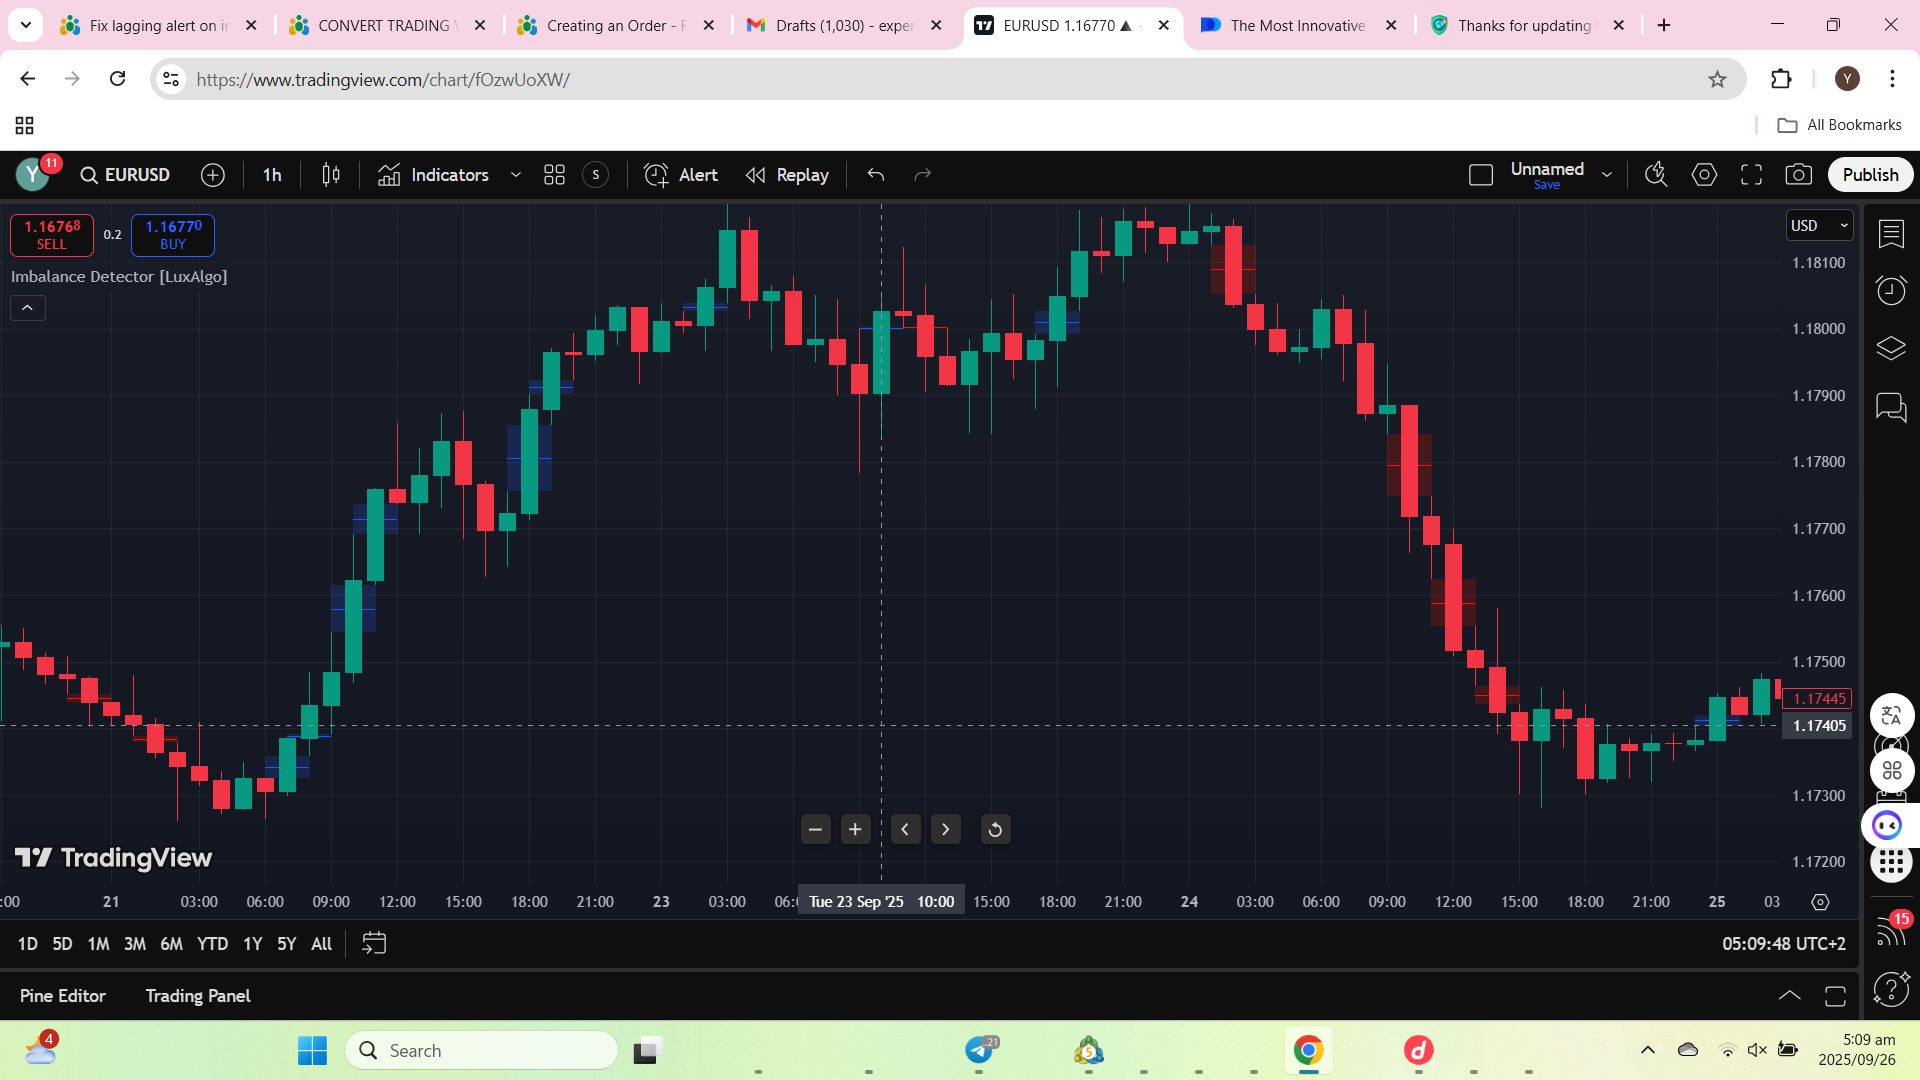Click the blue 1.16770 BUY button

[x=173, y=235]
